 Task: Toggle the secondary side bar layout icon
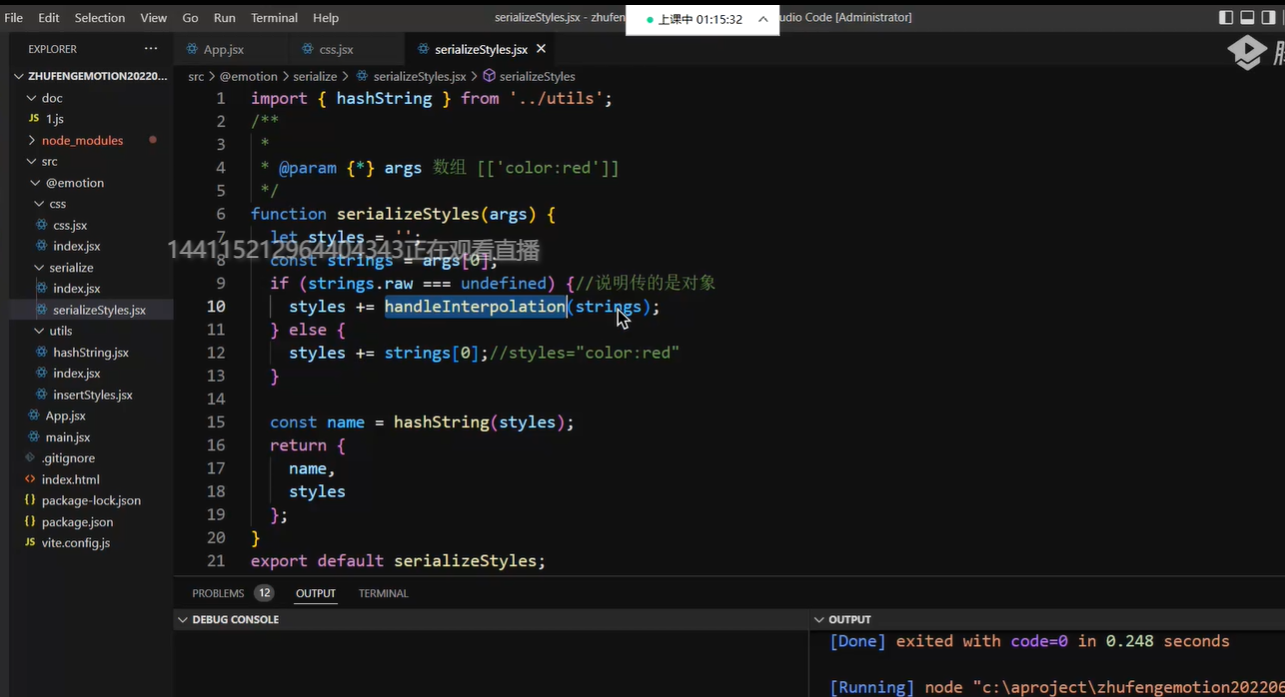point(1269,17)
